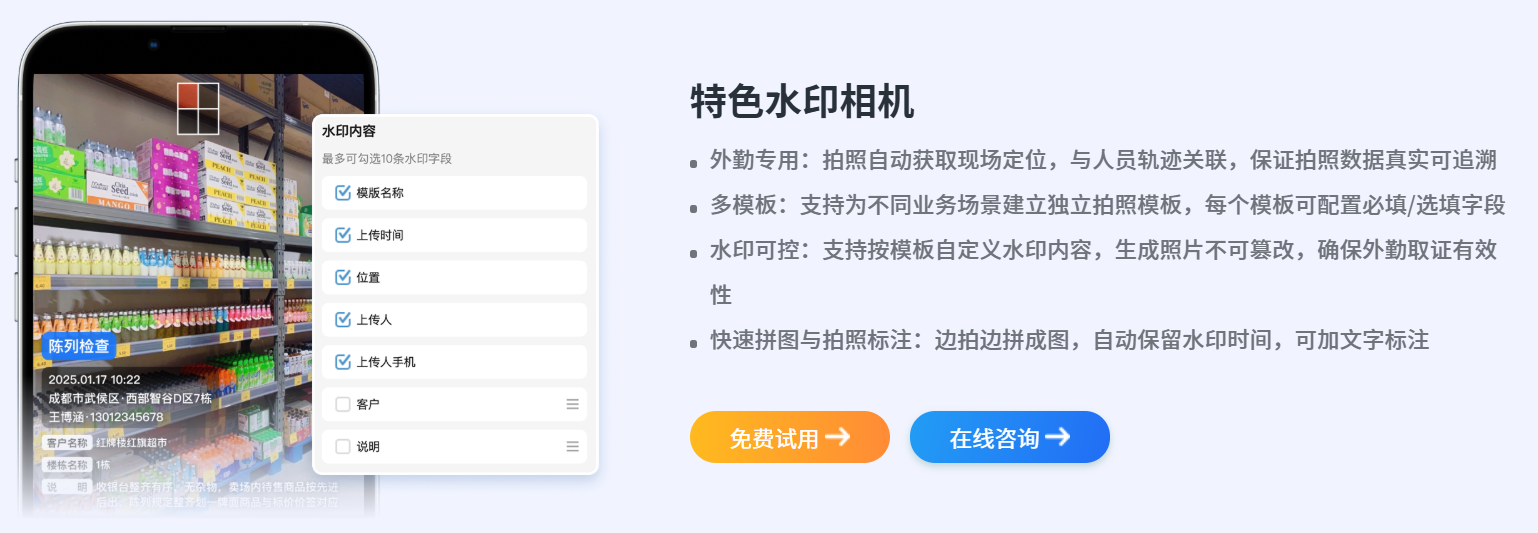The width and height of the screenshot is (1538, 533).
Task: Toggle the 位置 checkbox off
Action: coord(343,277)
